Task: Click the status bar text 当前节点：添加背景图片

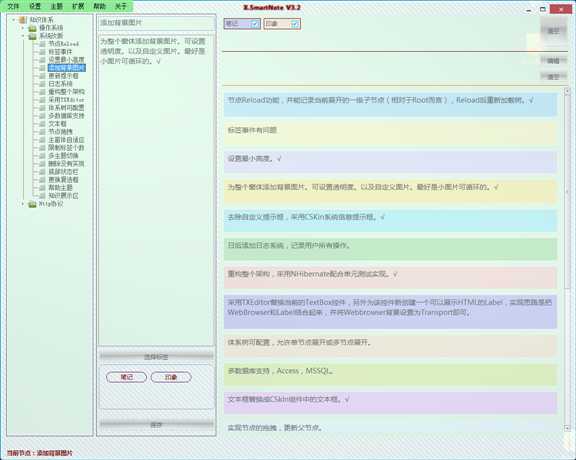Action: click(40, 453)
